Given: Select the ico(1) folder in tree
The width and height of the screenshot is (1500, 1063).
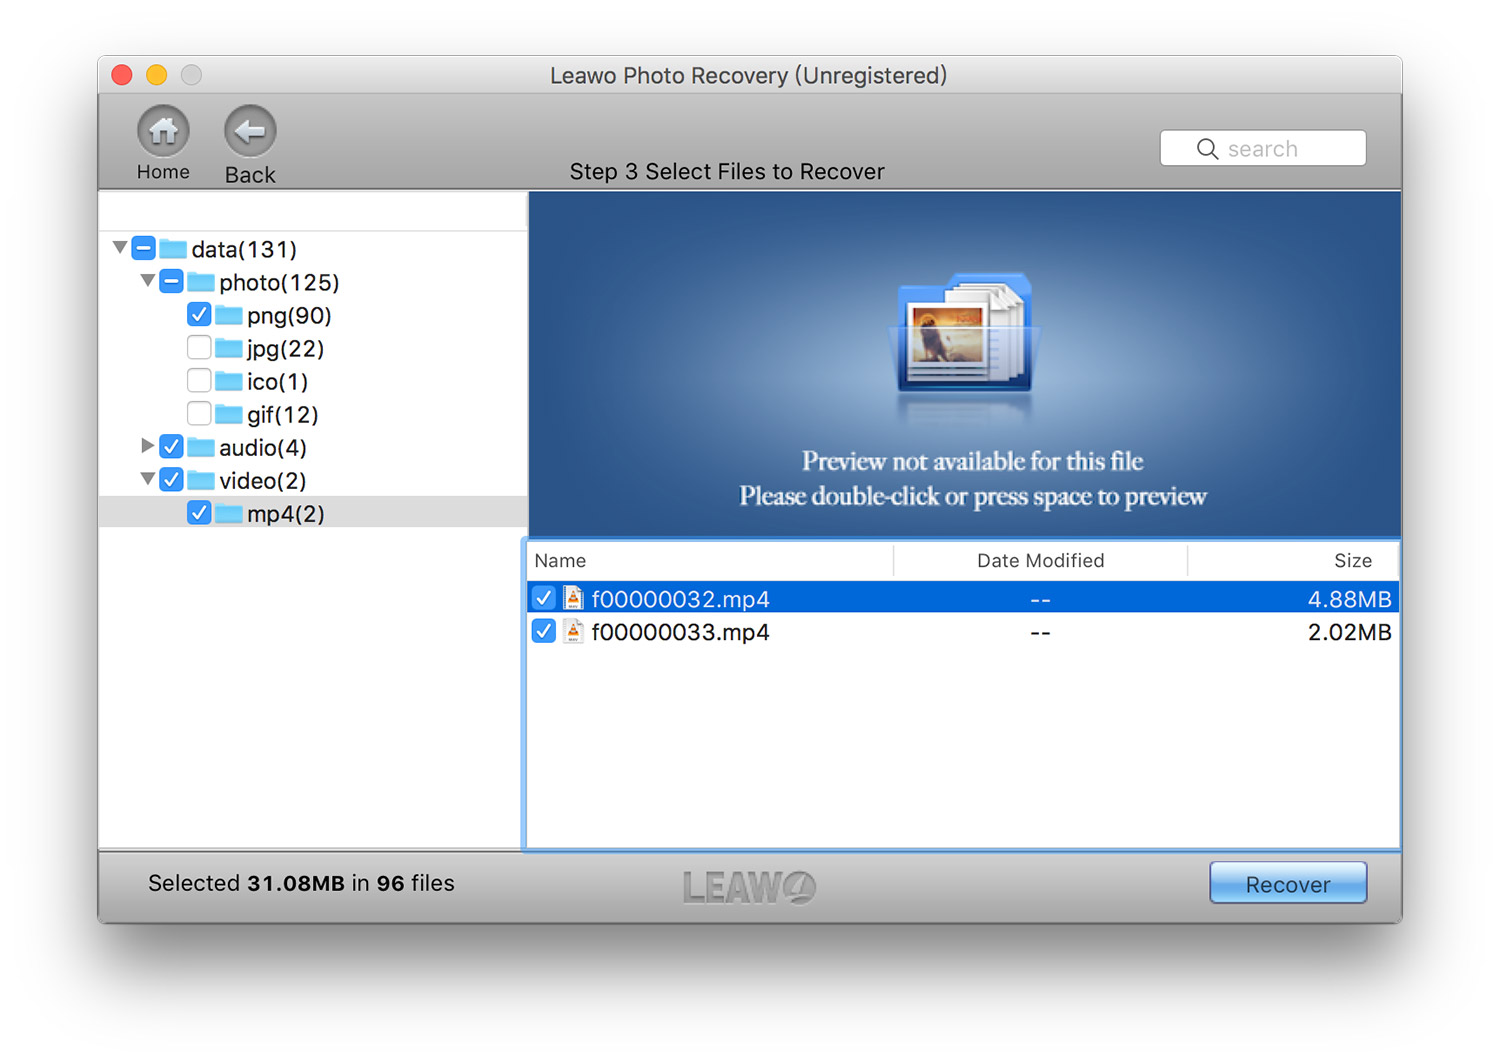Looking at the screenshot, I should click(x=277, y=382).
